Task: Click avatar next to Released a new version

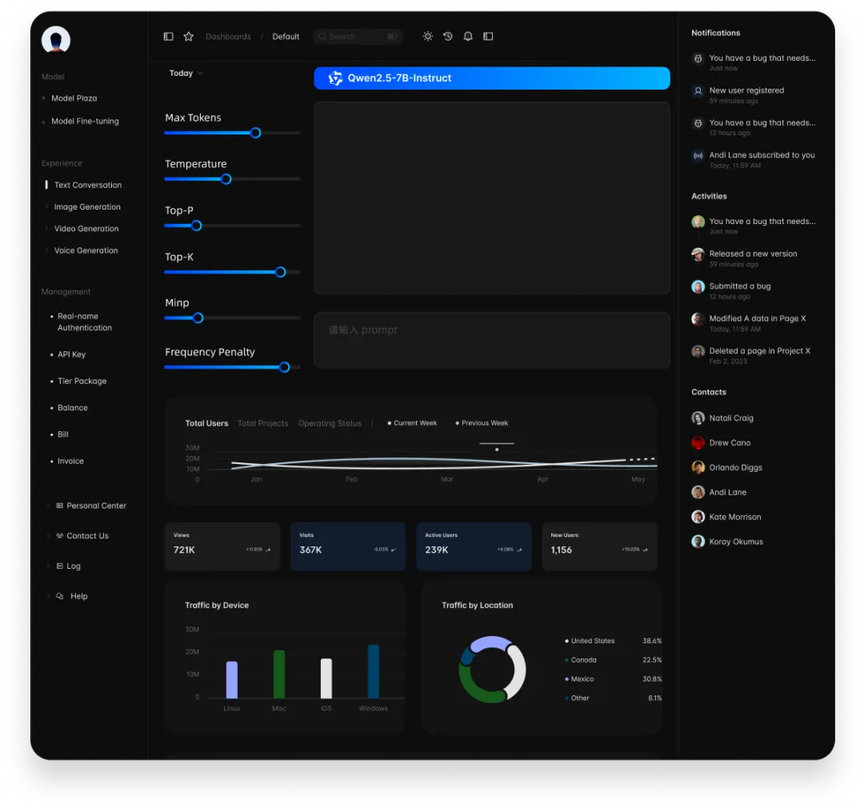Action: point(698,254)
